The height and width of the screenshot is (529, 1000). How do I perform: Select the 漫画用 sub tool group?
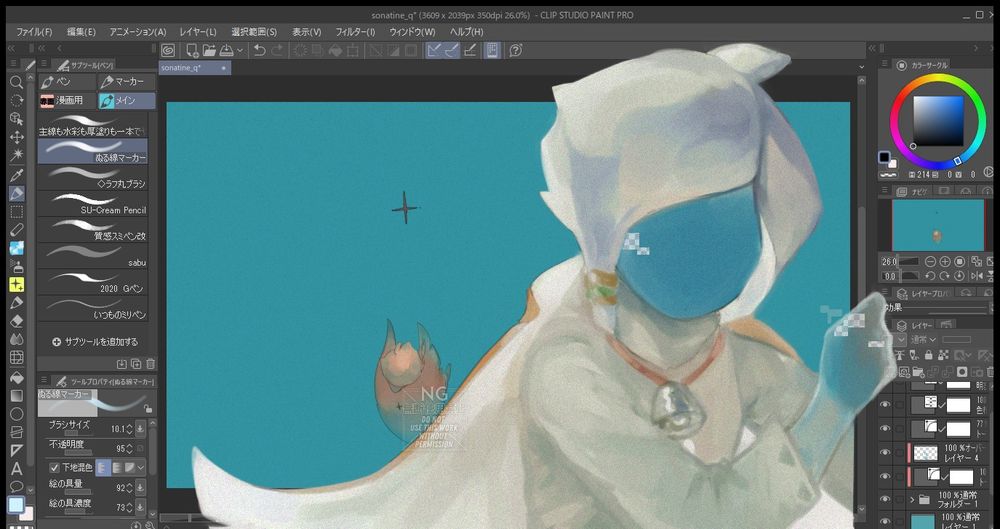pos(66,100)
